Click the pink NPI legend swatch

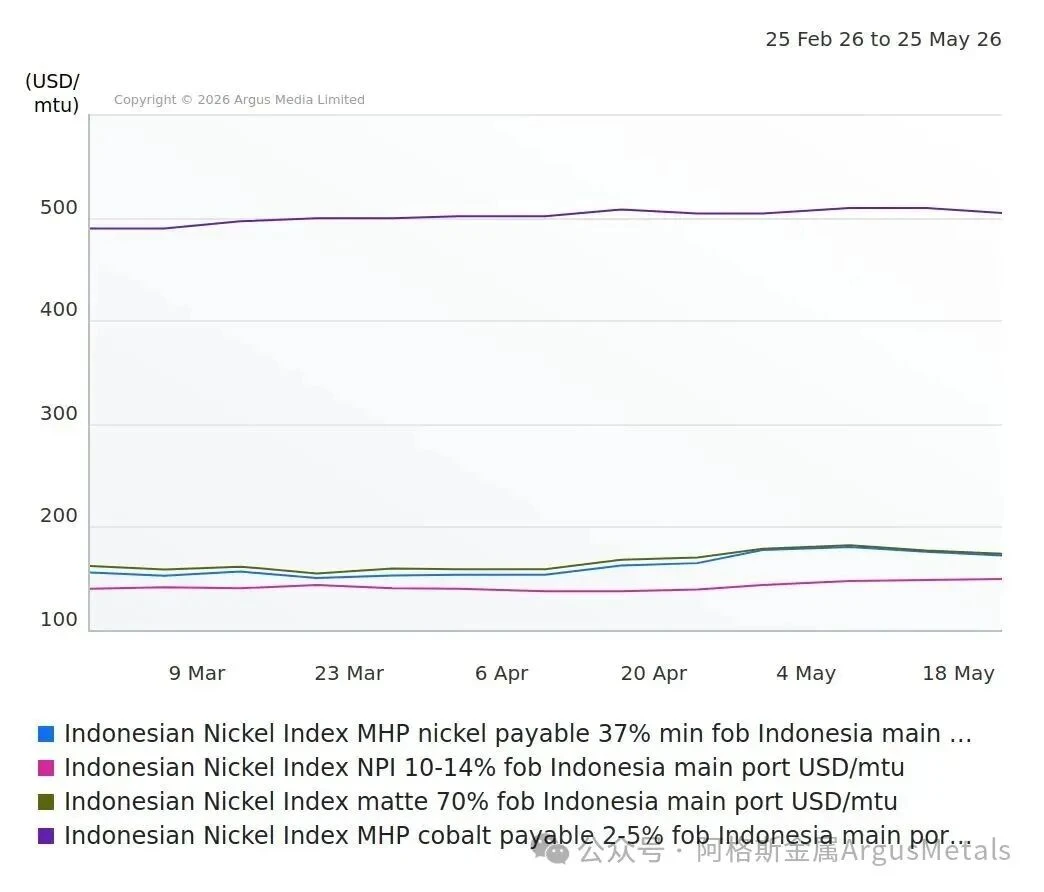click(46, 768)
